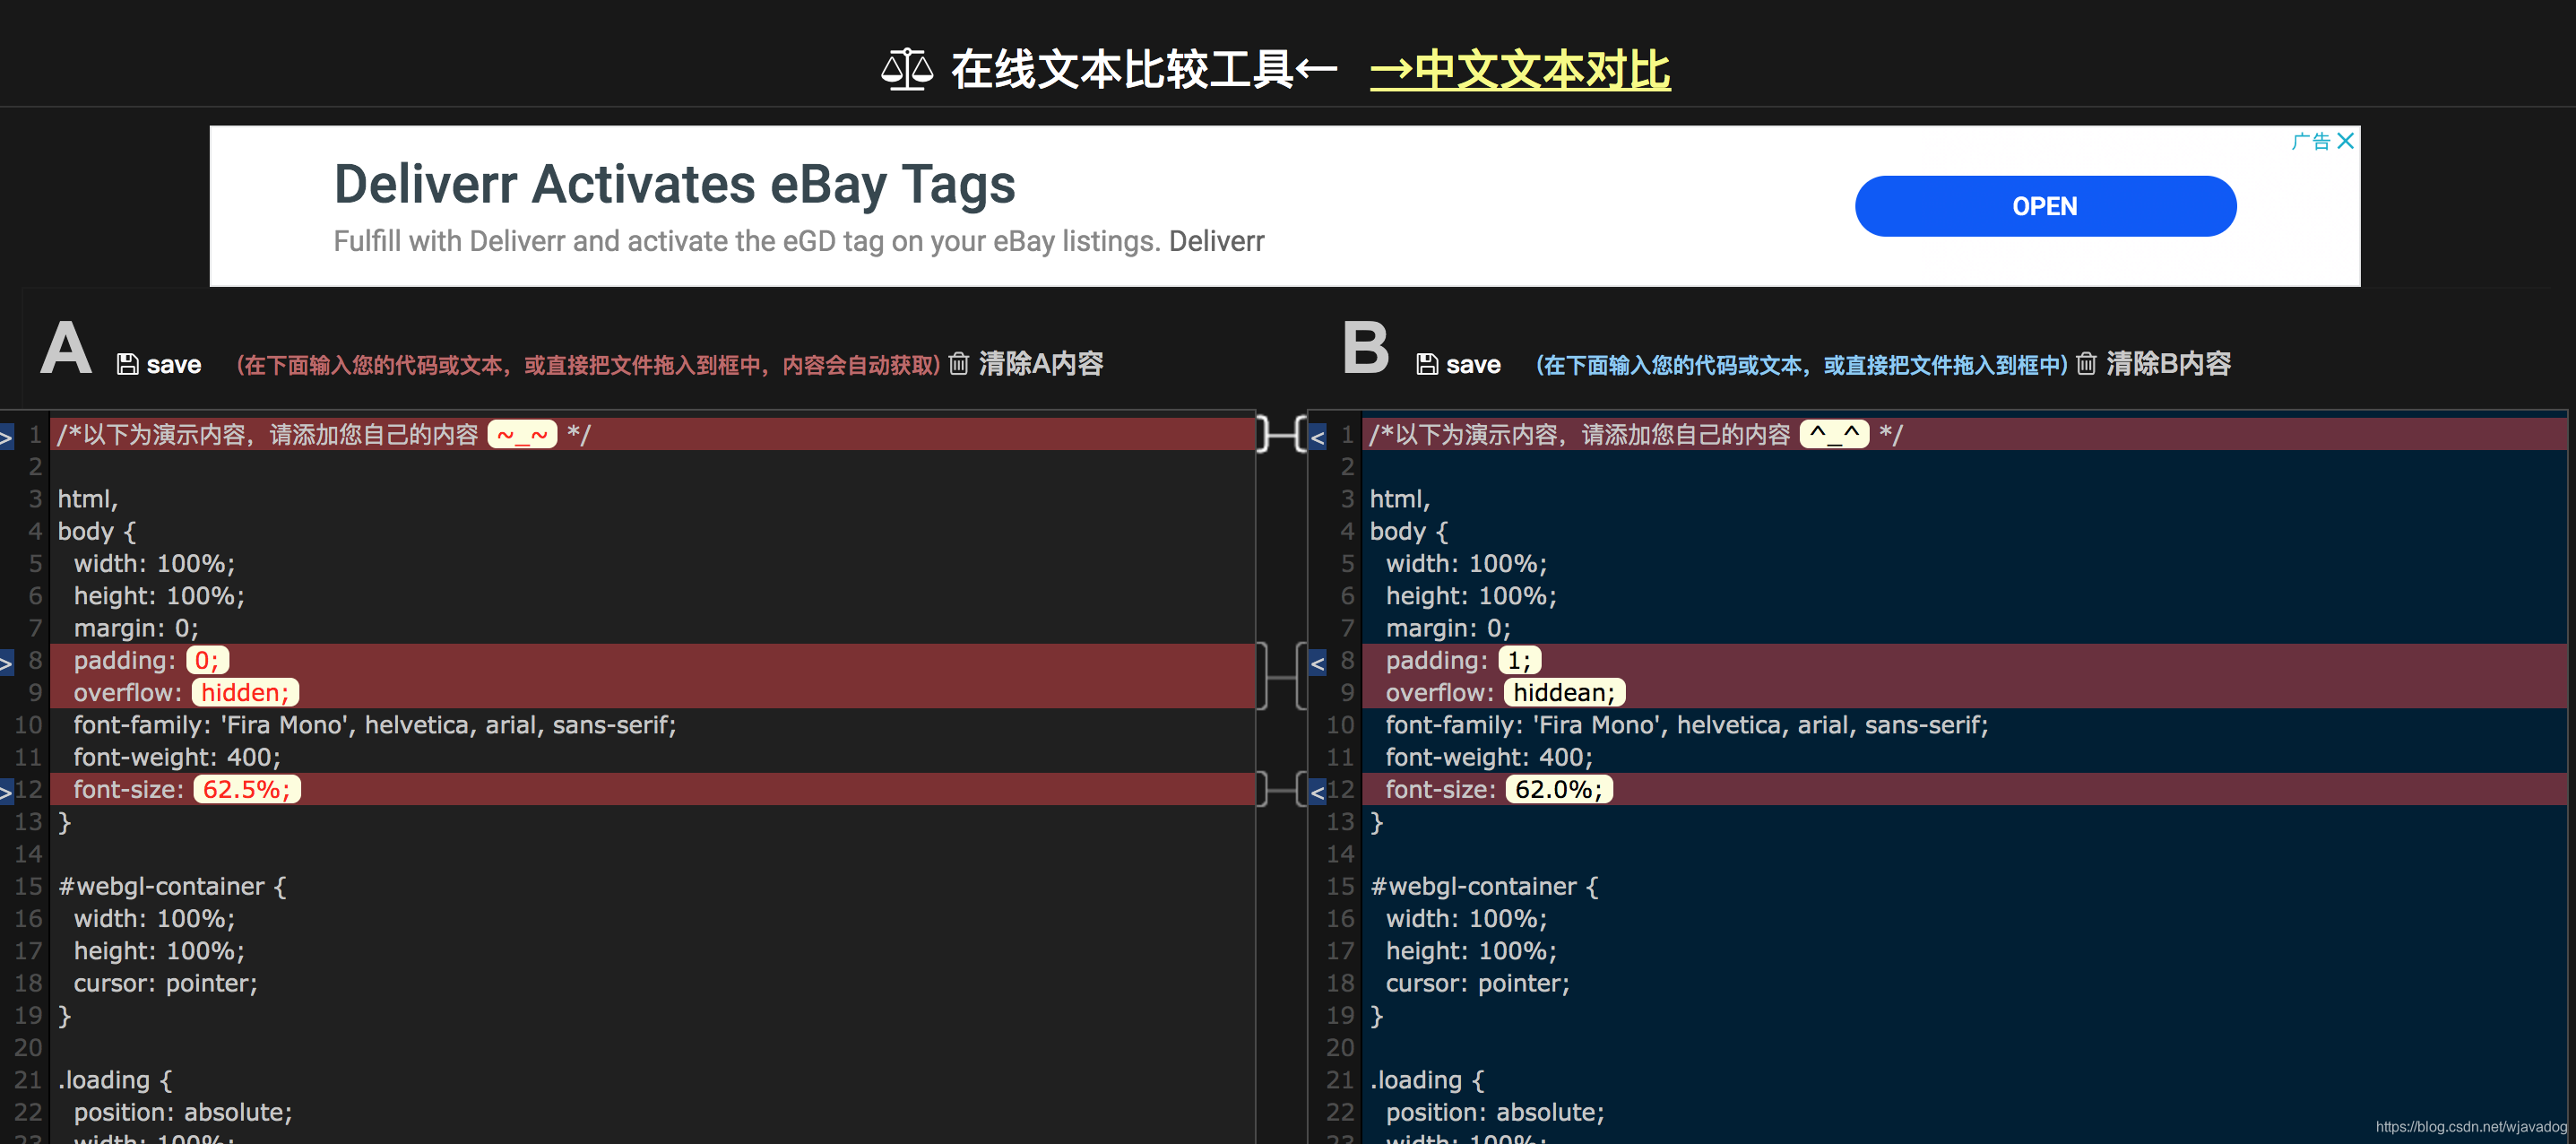Click the Deliverr Activates eBay Tags headline
Viewport: 2576px width, 1144px height.
(674, 183)
